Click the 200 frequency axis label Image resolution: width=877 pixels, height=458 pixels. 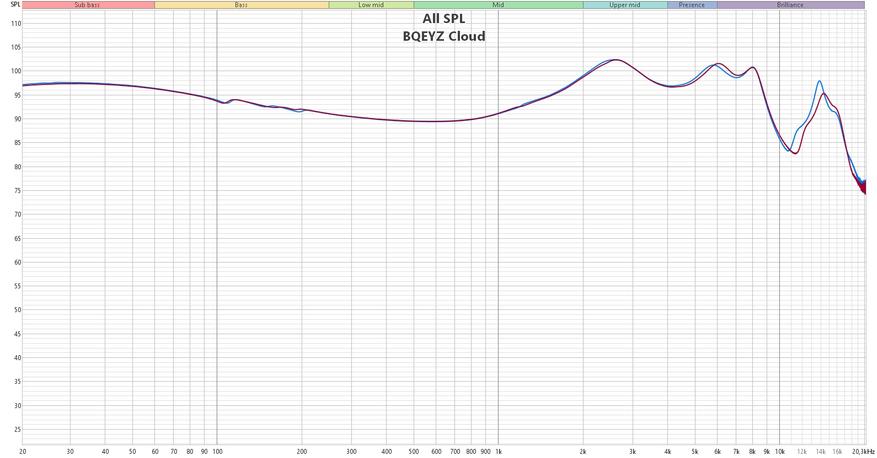pos(302,451)
